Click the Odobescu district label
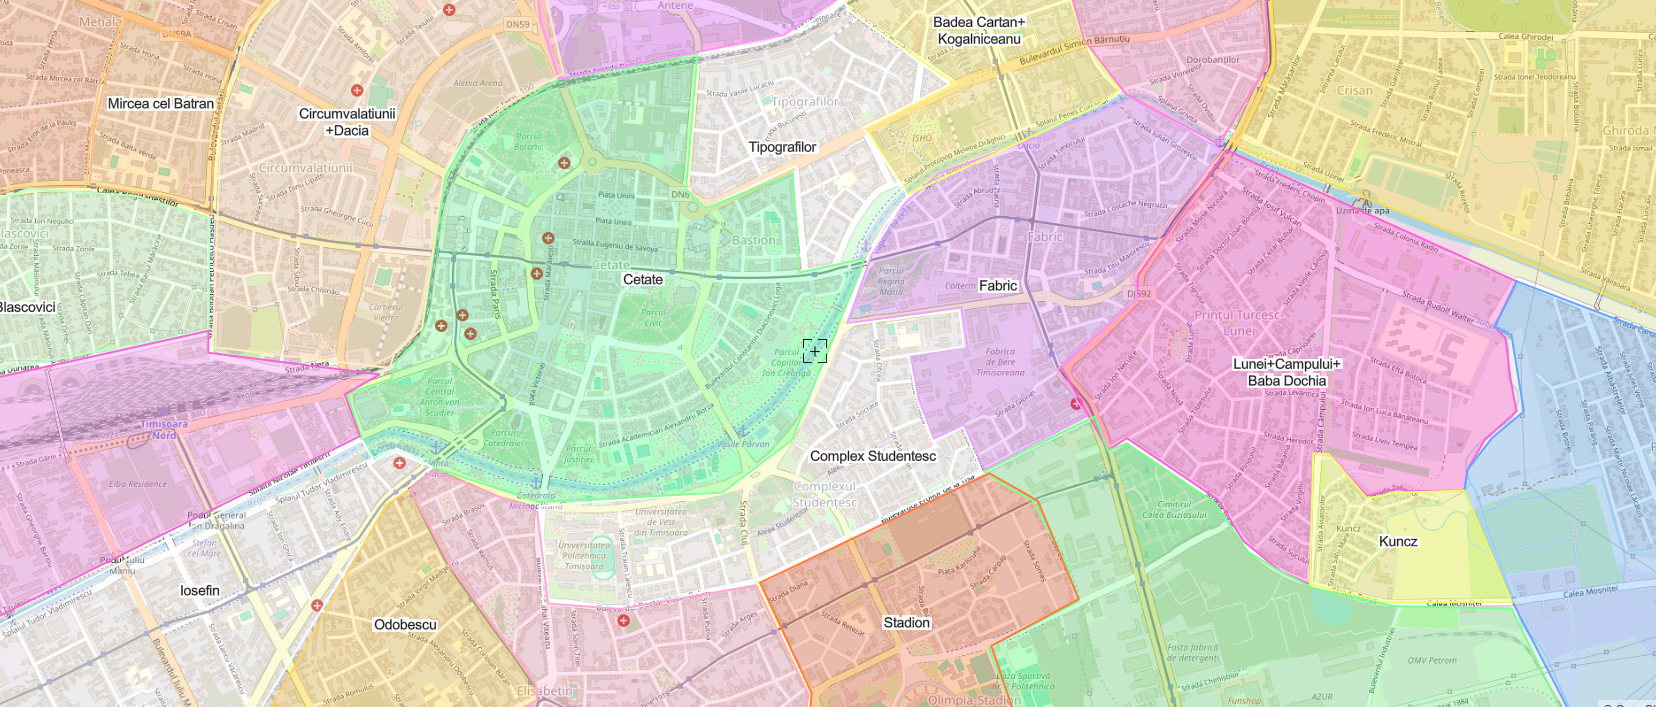 (405, 625)
